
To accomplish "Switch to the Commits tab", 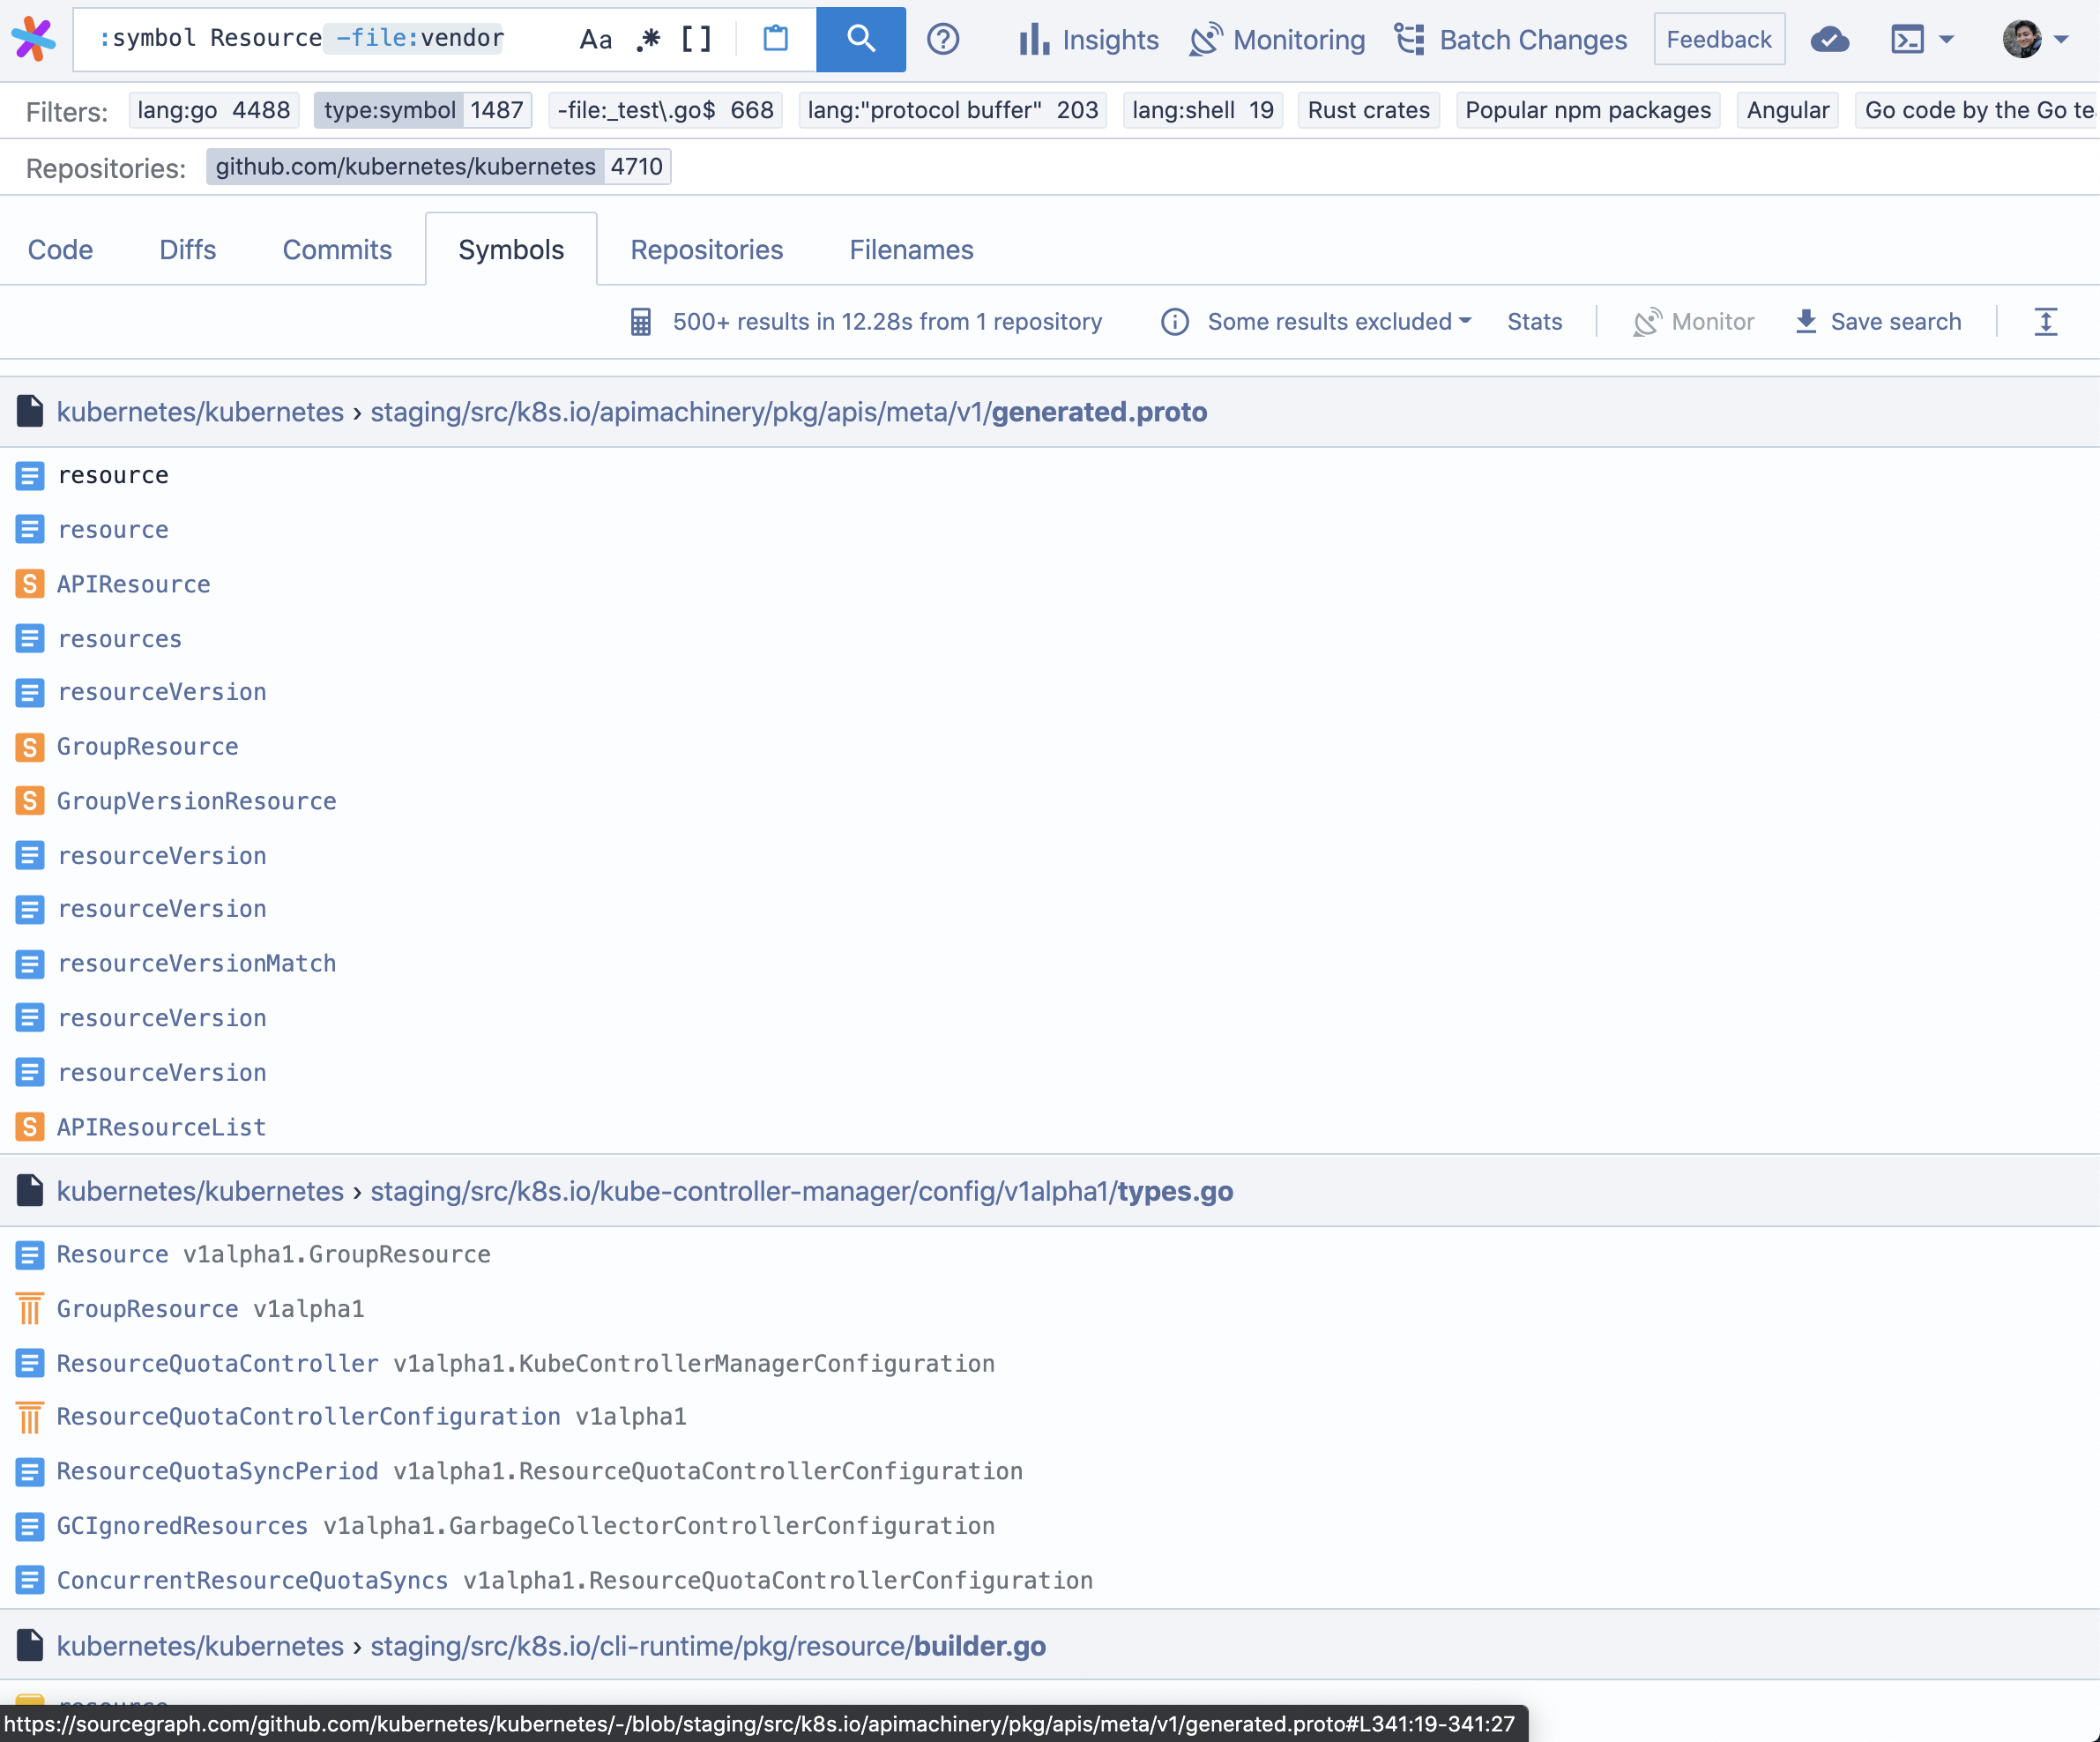I will pos(337,249).
